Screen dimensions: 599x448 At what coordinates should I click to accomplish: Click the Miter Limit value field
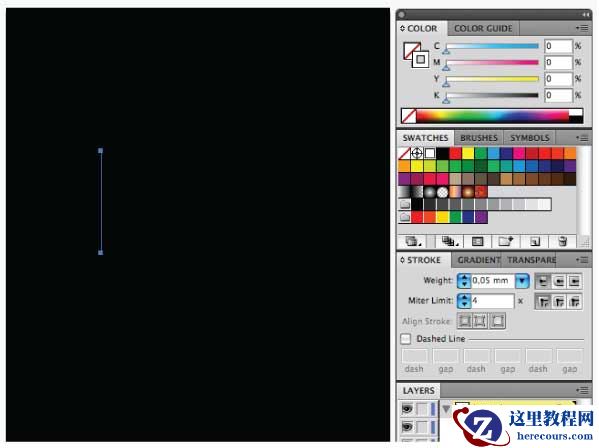(492, 301)
